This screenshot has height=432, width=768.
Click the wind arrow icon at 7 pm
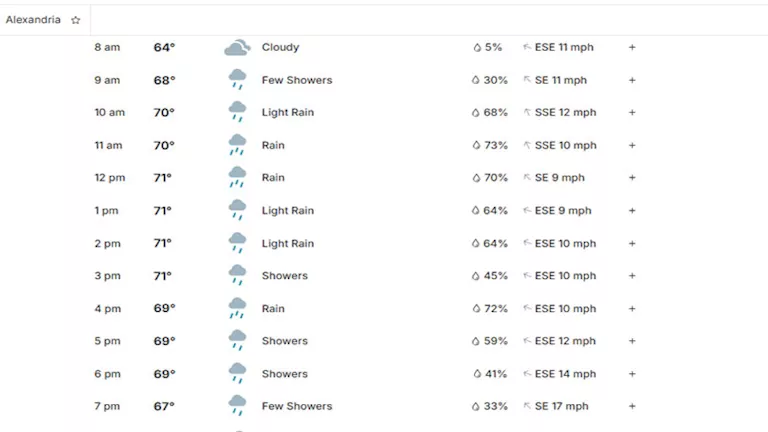coord(527,407)
